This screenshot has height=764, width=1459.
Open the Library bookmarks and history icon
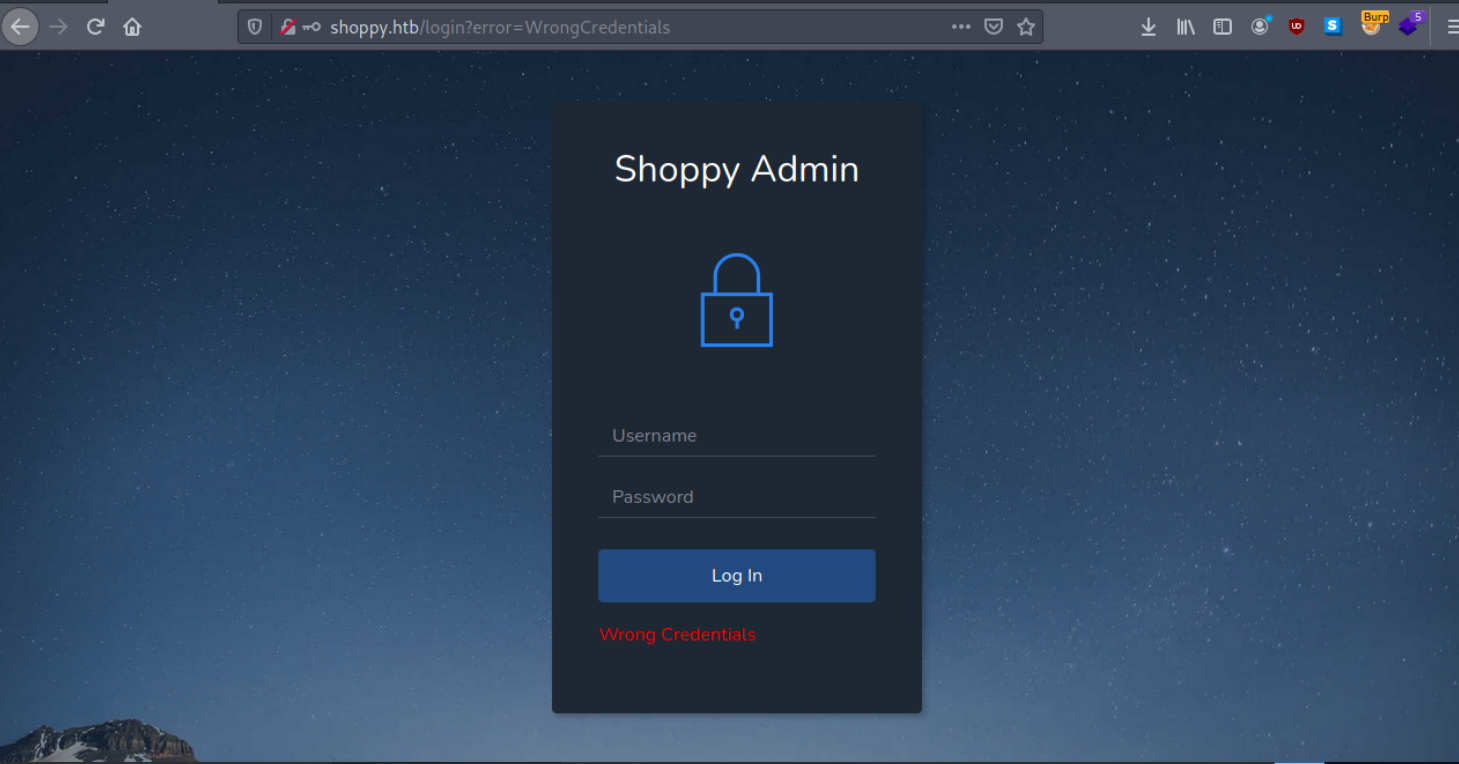(x=1185, y=27)
